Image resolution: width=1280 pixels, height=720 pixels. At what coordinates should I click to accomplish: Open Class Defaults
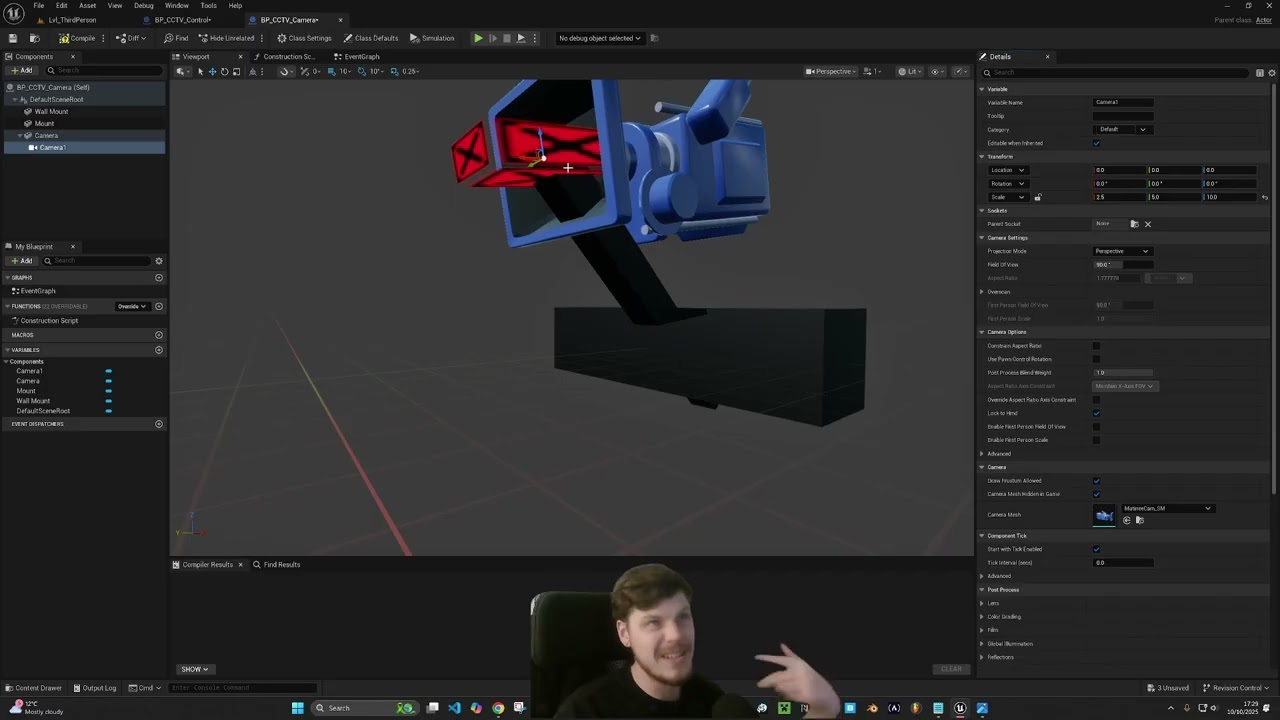pos(370,38)
